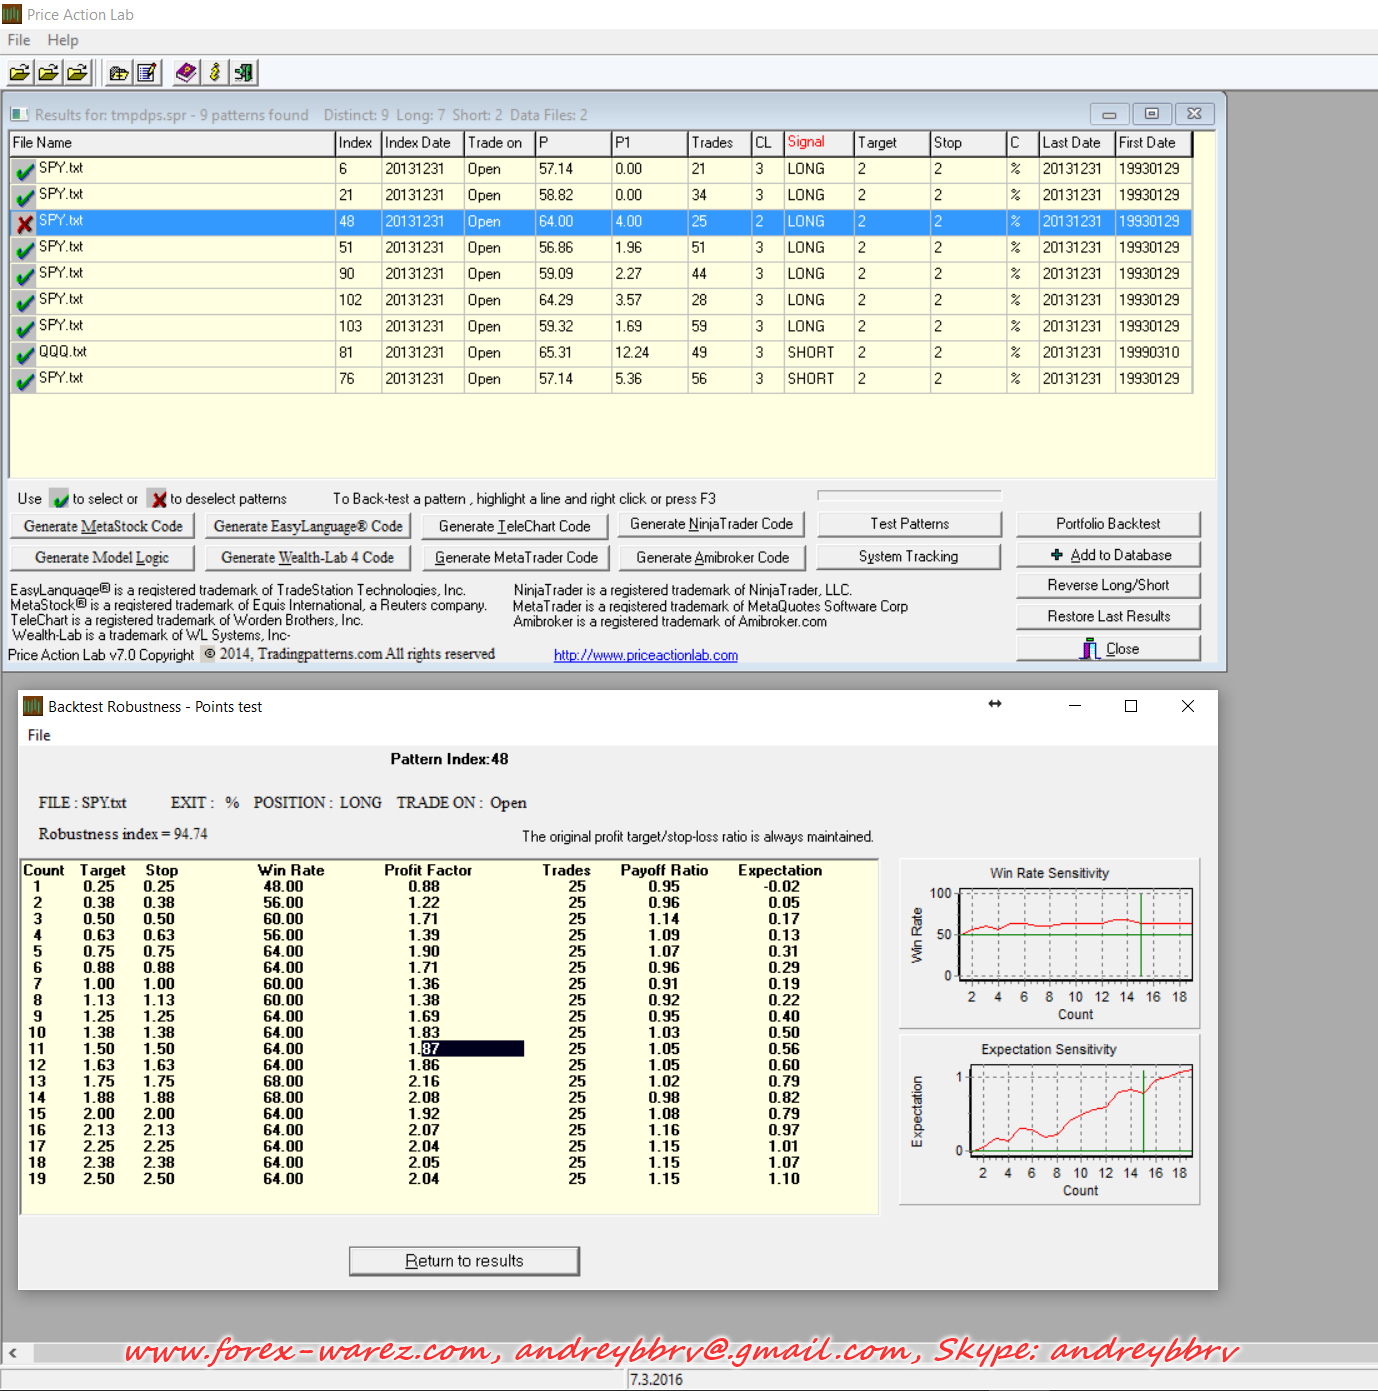Screen dimensions: 1378x1391
Task: Click the third open-folder toolbar icon
Action: tap(77, 73)
